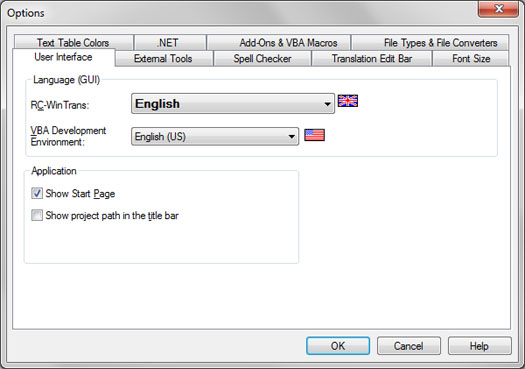Click the RC-WinTrans label text
The image size is (525, 369).
click(60, 105)
